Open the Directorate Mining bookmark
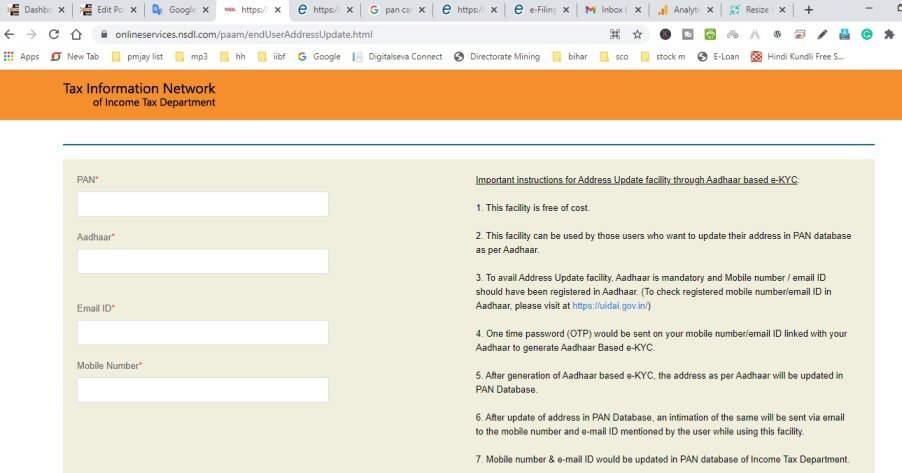 497,56
